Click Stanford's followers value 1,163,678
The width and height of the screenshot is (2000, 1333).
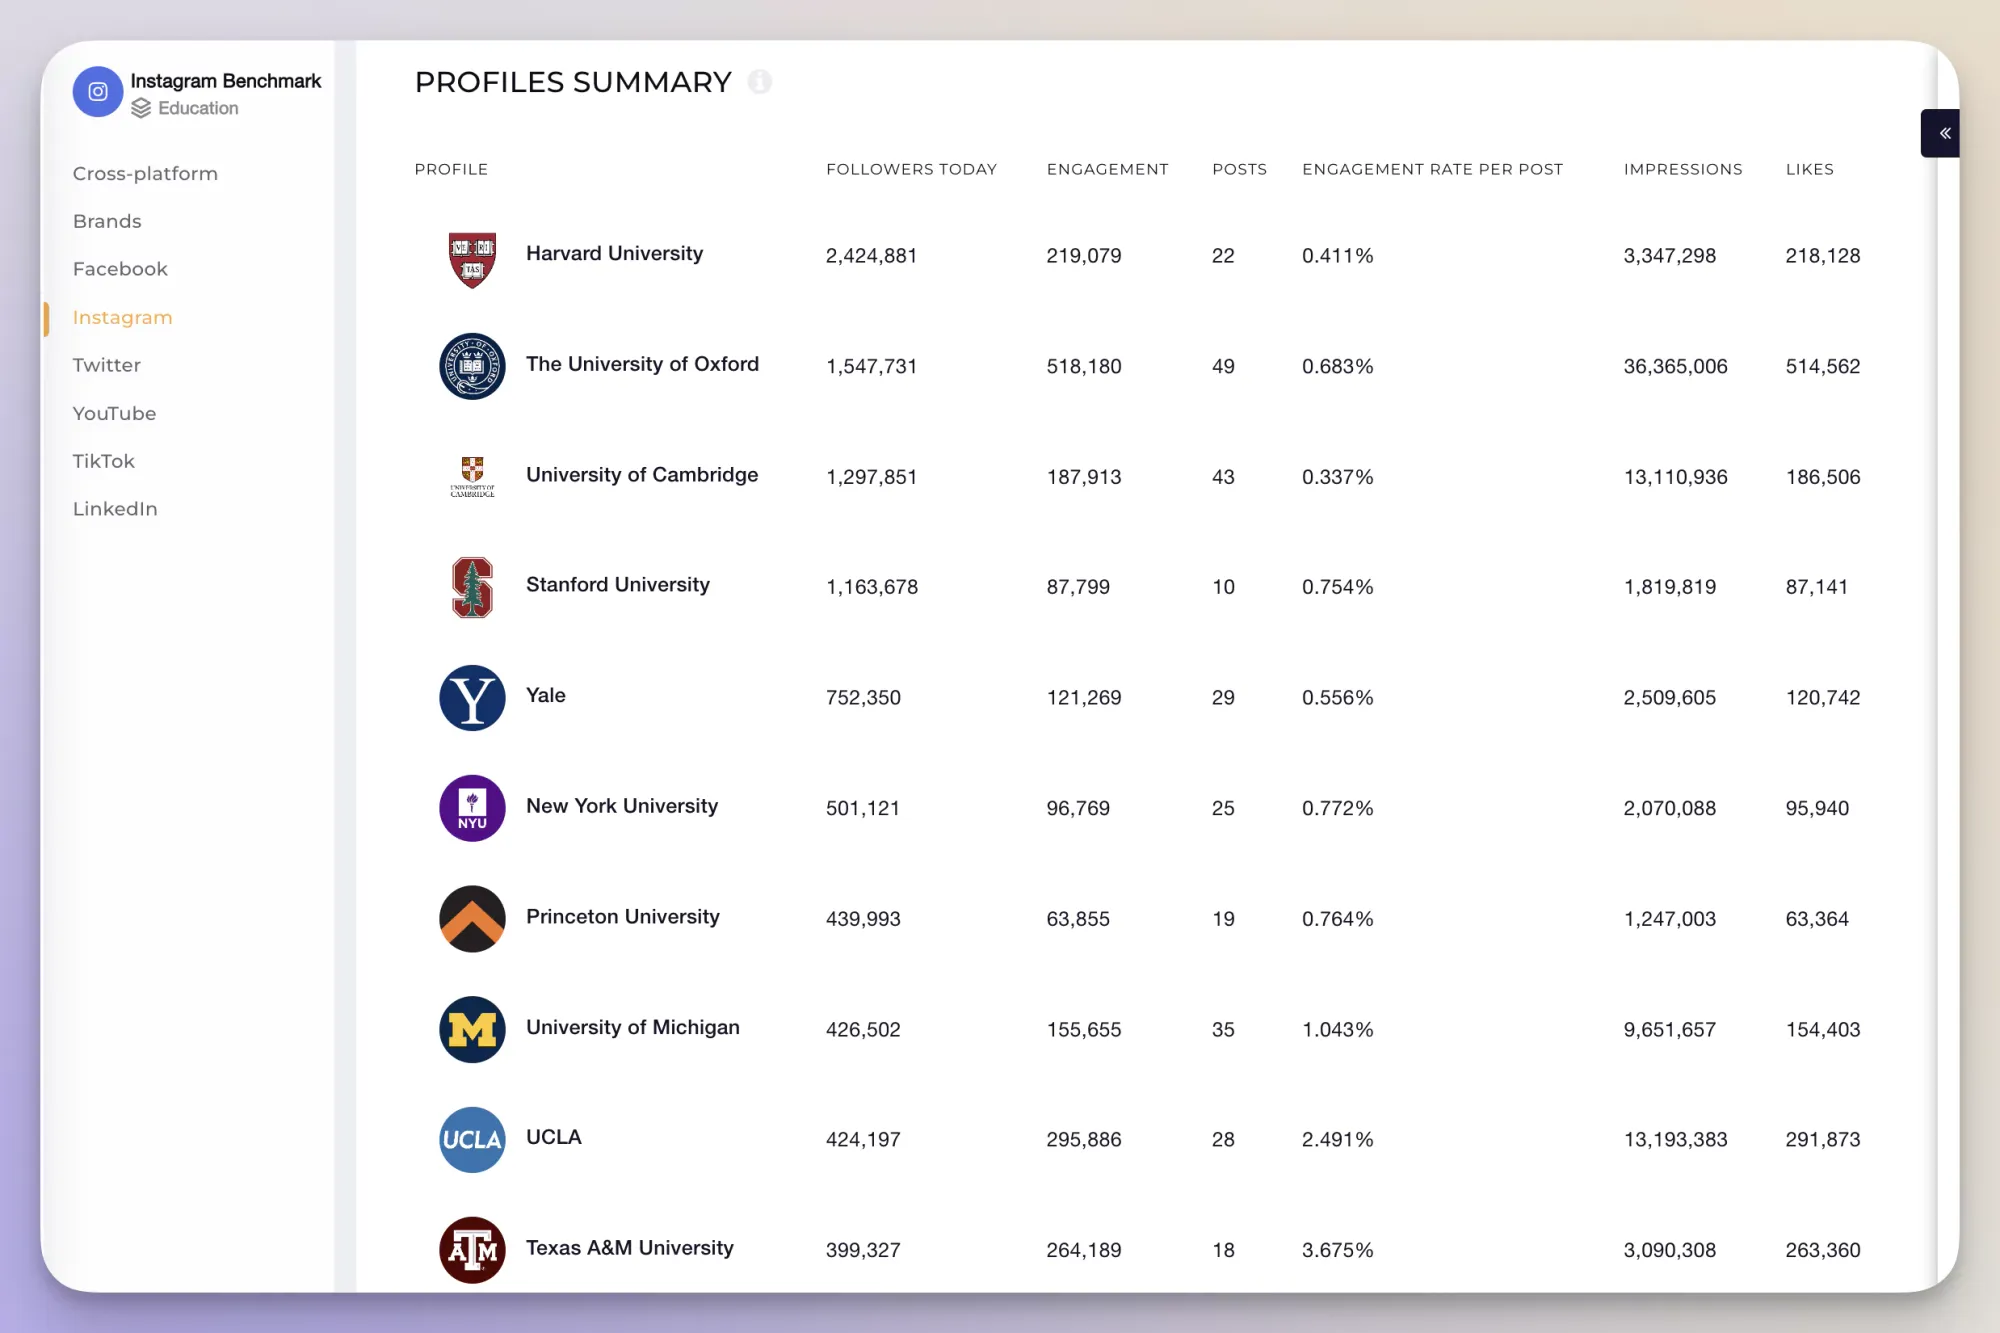coord(872,587)
